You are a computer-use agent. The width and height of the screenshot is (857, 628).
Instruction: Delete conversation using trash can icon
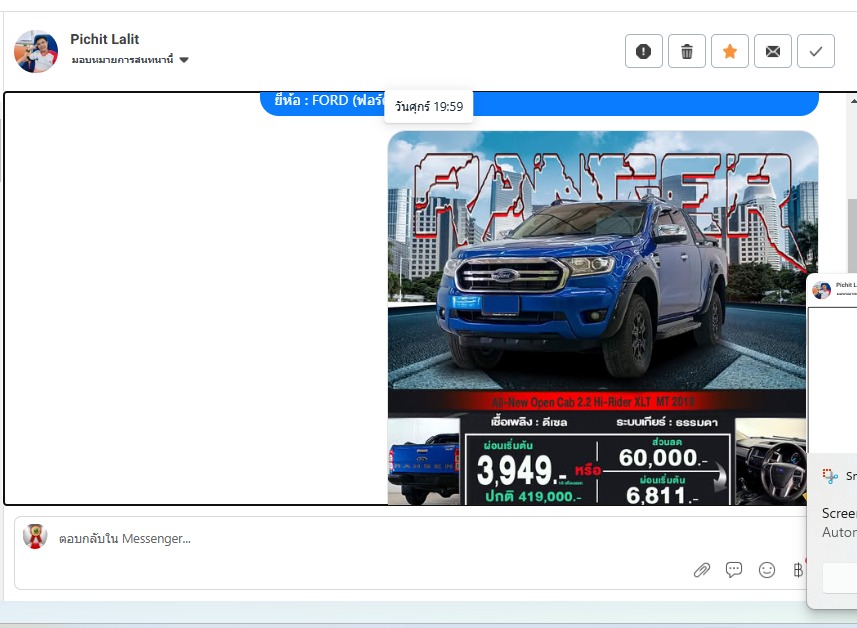tap(686, 51)
